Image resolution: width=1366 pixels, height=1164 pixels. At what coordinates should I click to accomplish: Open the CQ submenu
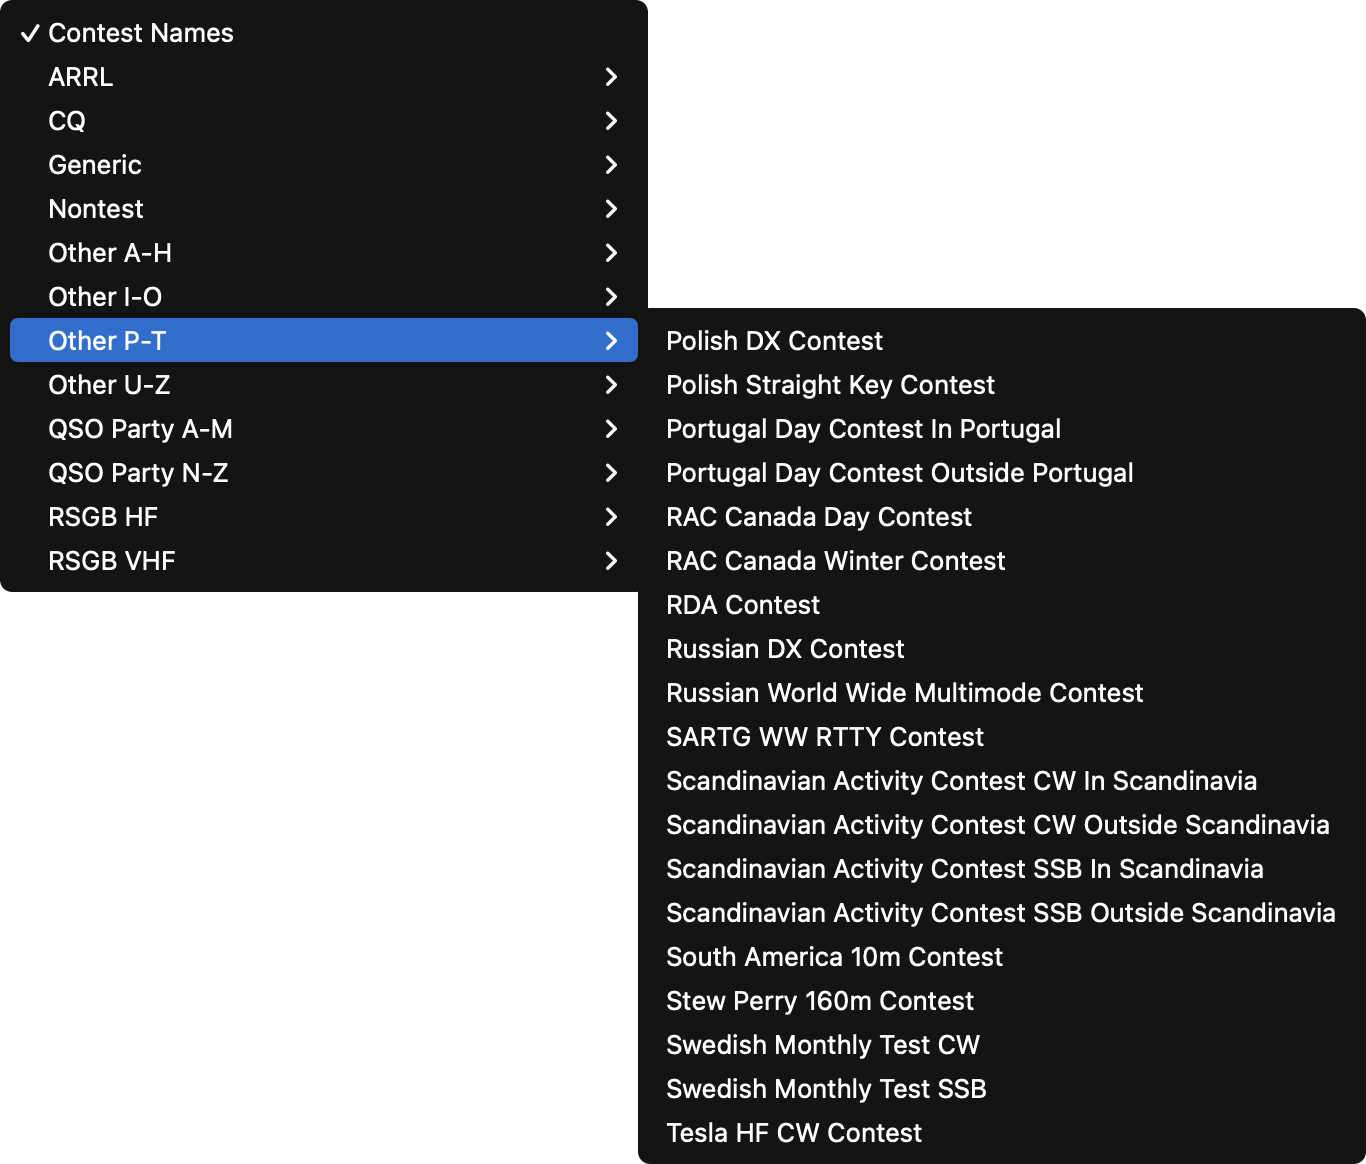click(324, 121)
